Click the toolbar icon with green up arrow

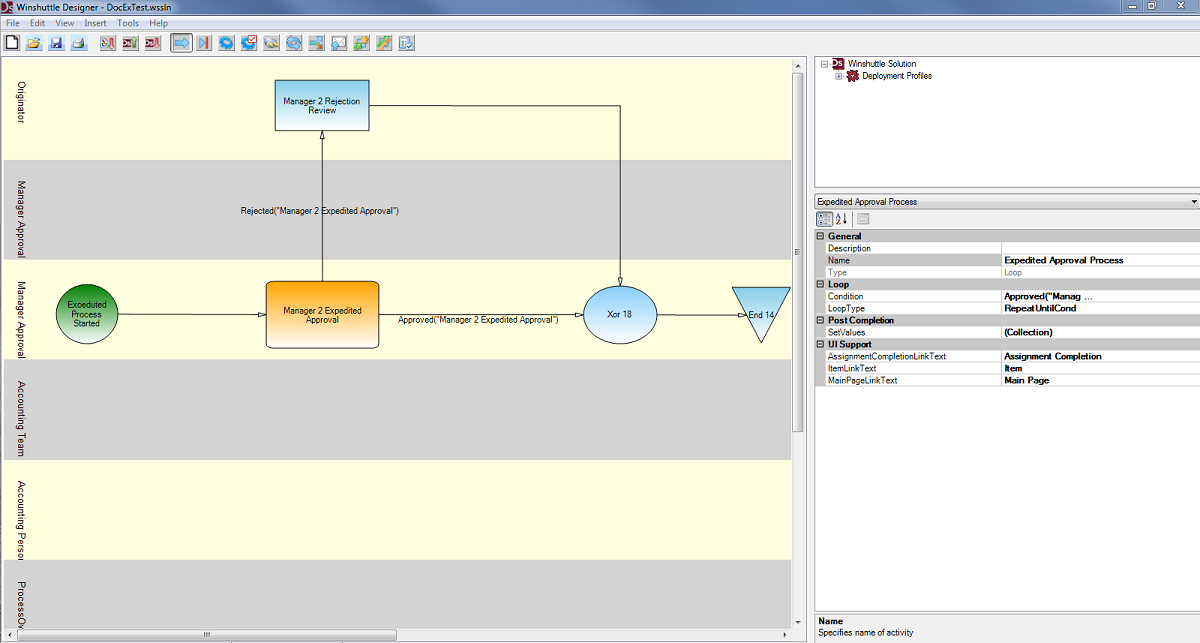130,43
